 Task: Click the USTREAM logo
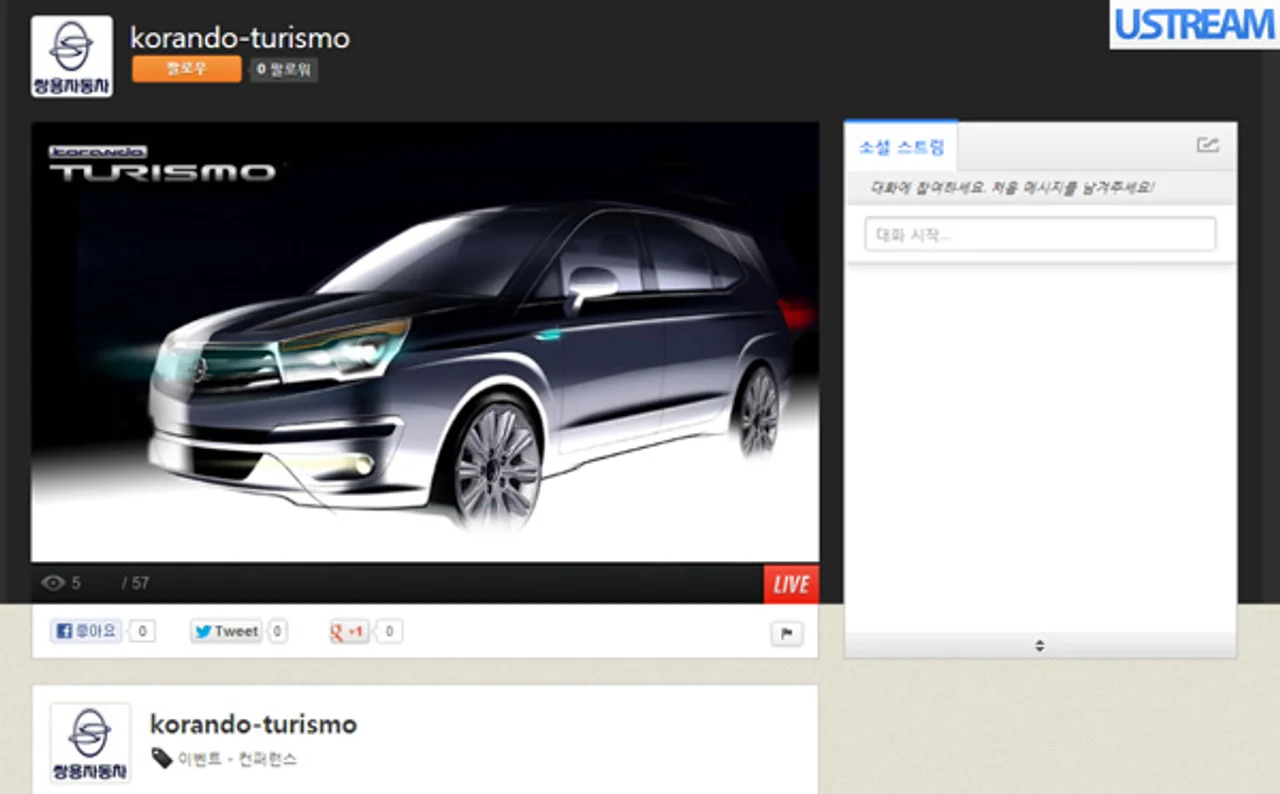[1194, 24]
